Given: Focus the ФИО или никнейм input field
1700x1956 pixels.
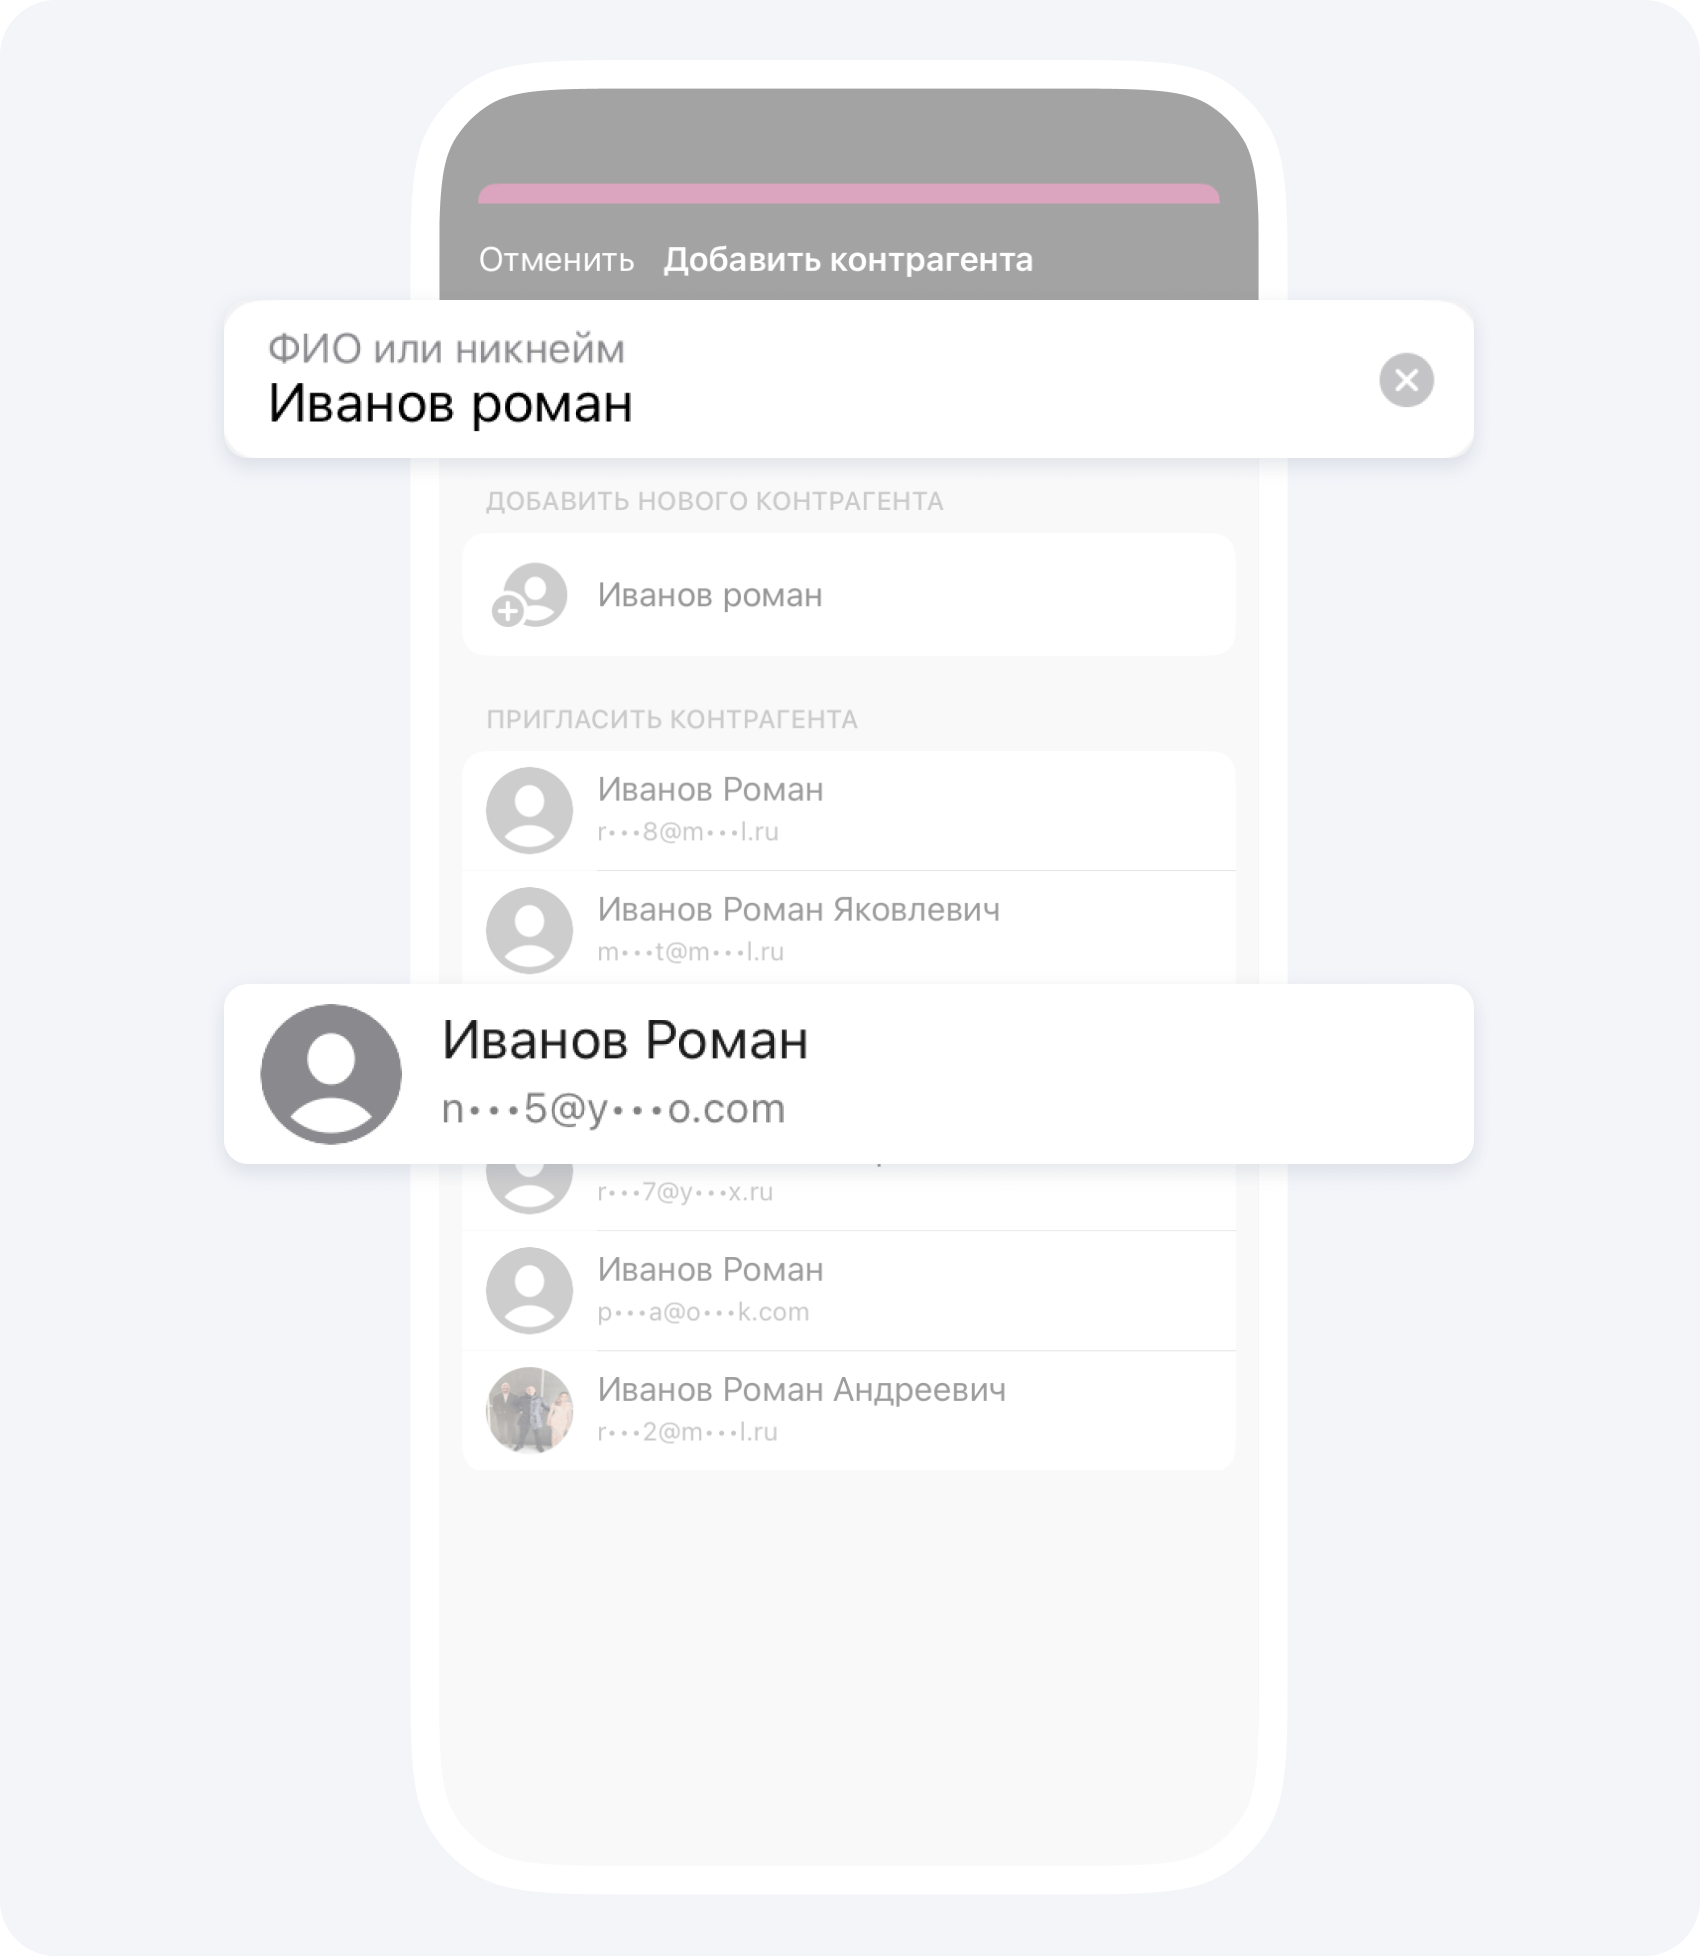Looking at the screenshot, I should tap(800, 380).
